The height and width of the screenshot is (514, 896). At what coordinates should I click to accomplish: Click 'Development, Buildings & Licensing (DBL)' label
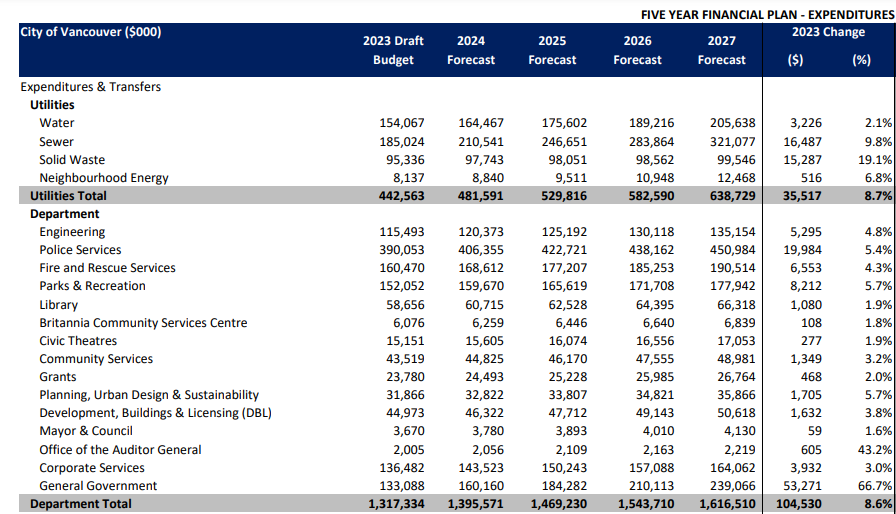155,413
